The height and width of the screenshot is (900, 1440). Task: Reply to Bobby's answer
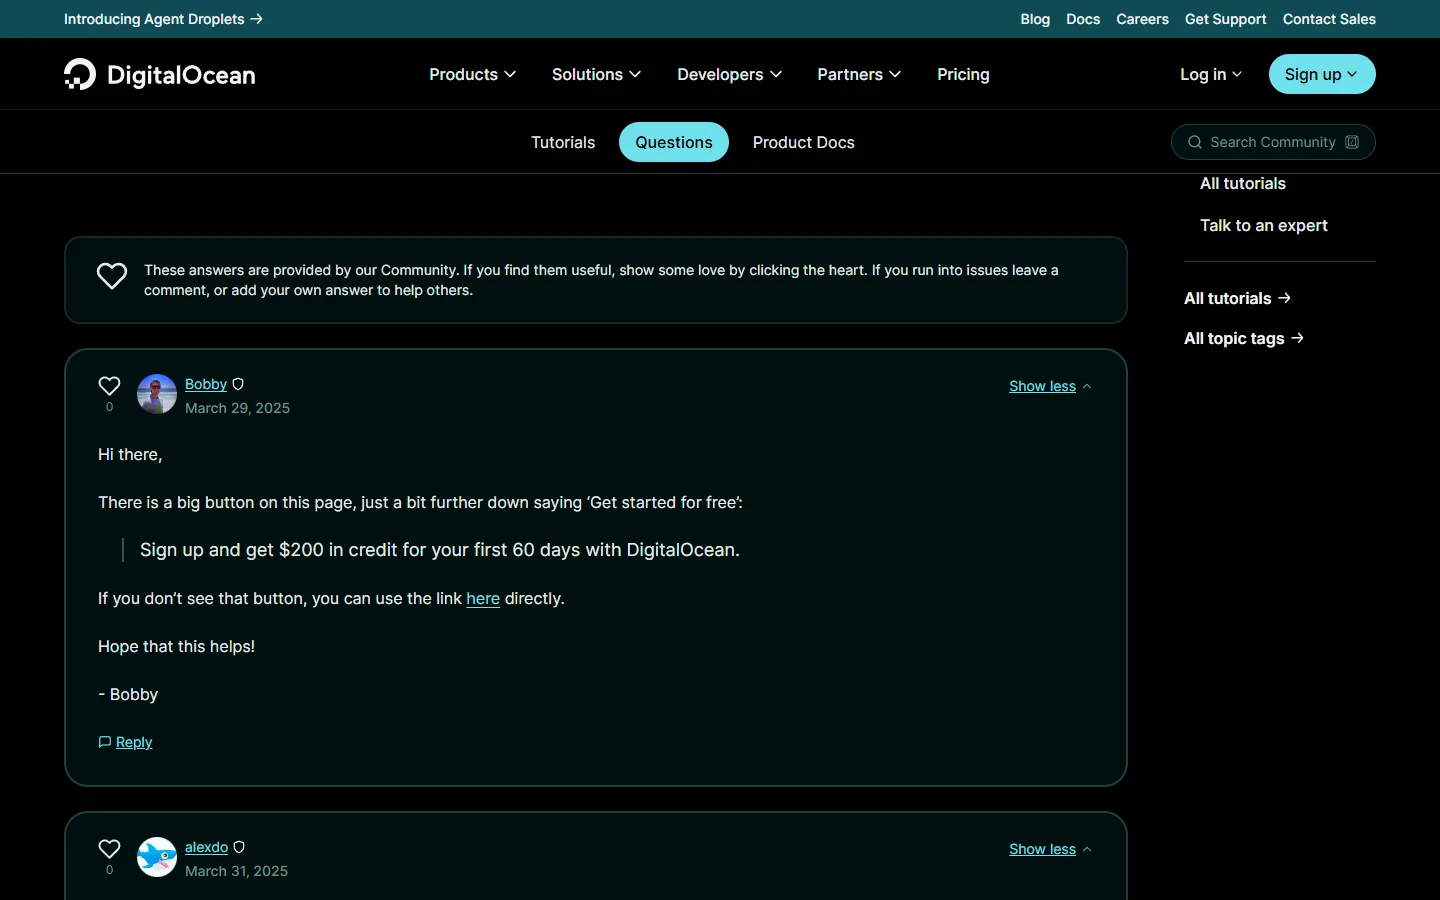(125, 742)
